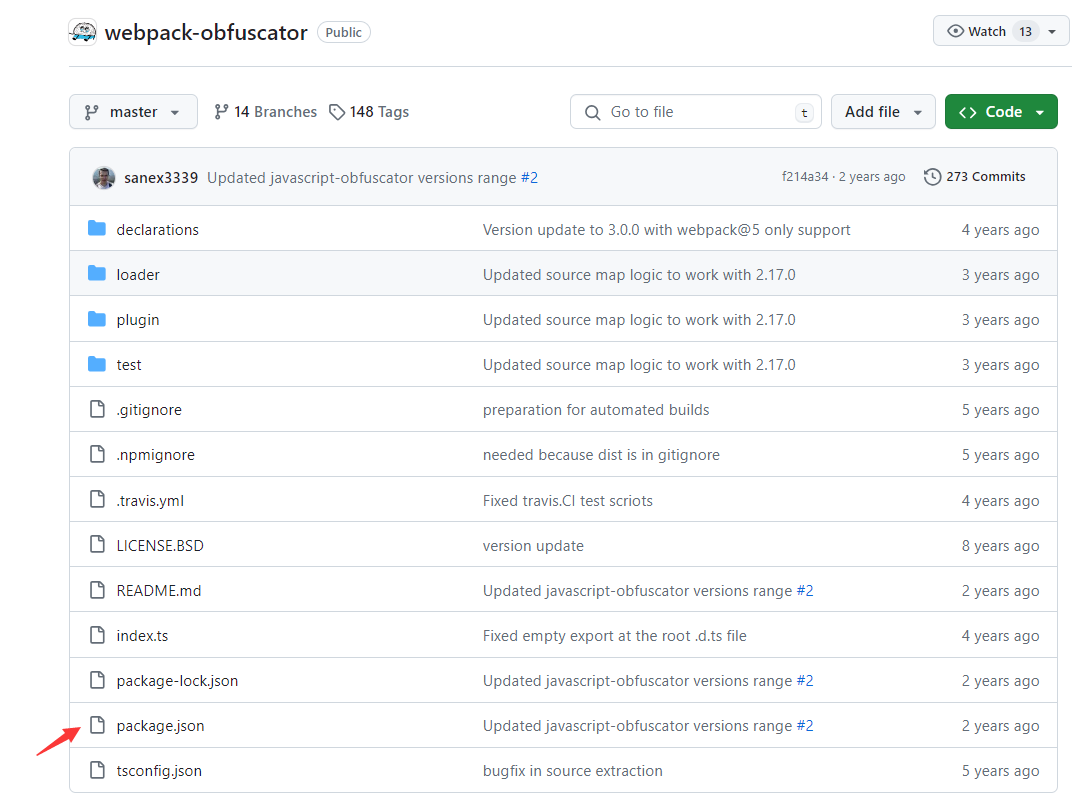Open the declarations folder icon
The height and width of the screenshot is (807, 1072).
coord(97,228)
